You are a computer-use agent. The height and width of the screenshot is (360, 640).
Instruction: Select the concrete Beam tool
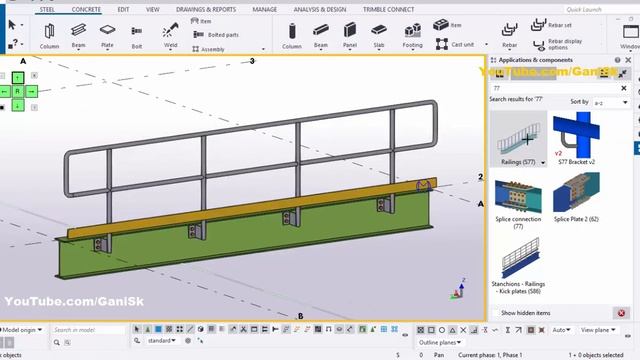pos(321,35)
